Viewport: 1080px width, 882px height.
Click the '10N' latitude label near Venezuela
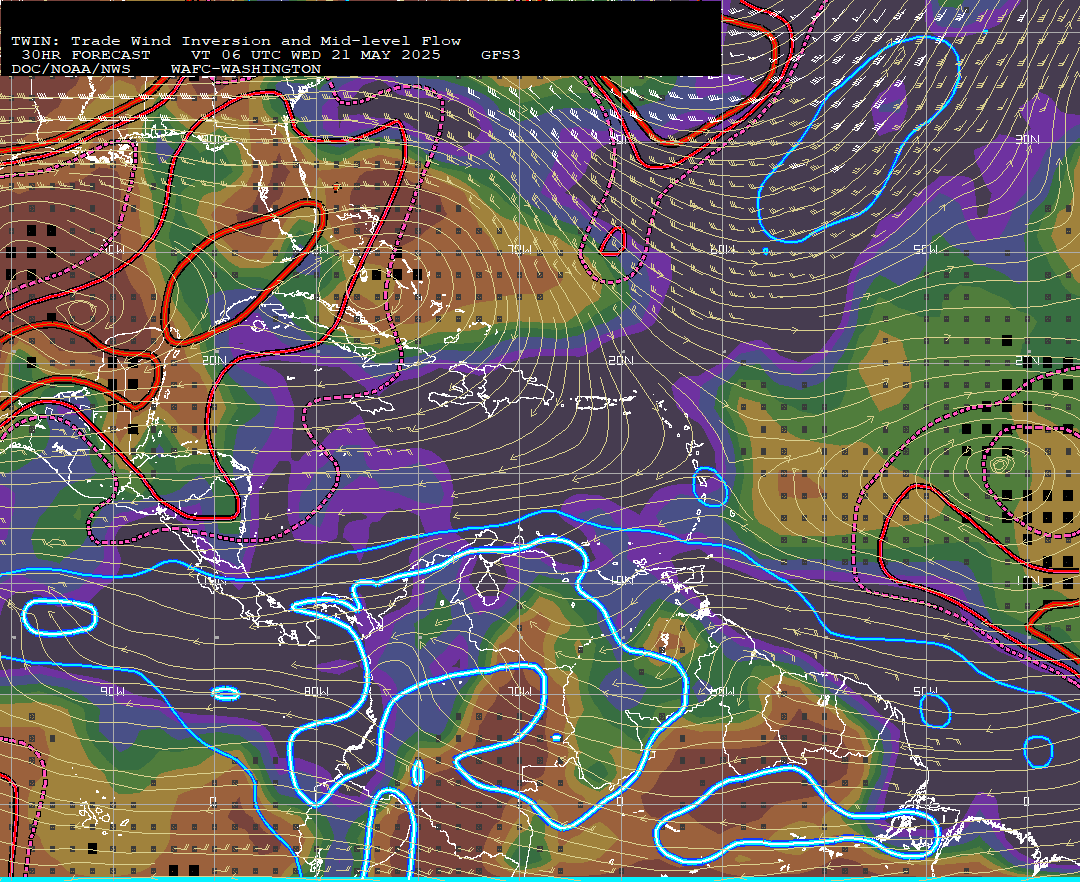tap(621, 580)
